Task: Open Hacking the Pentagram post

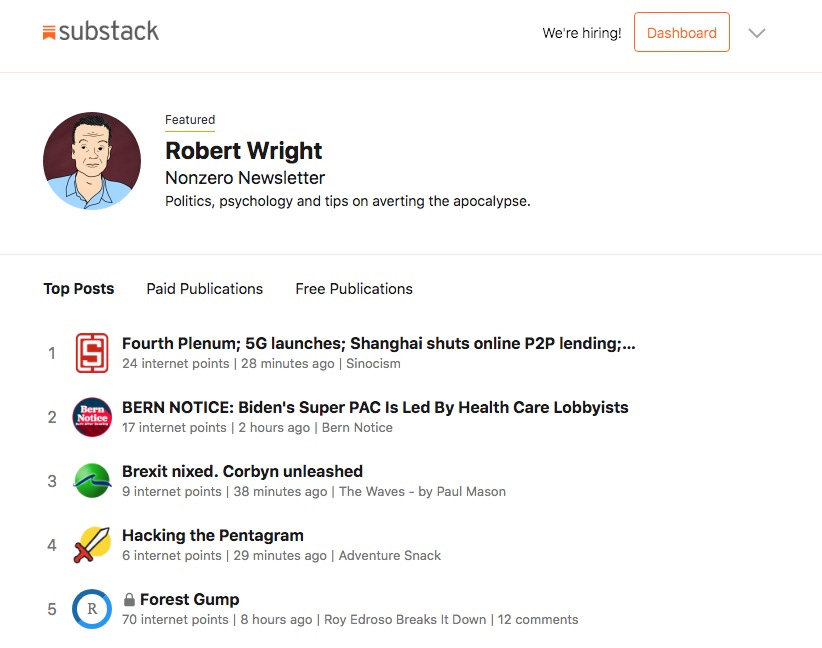Action: 213,535
